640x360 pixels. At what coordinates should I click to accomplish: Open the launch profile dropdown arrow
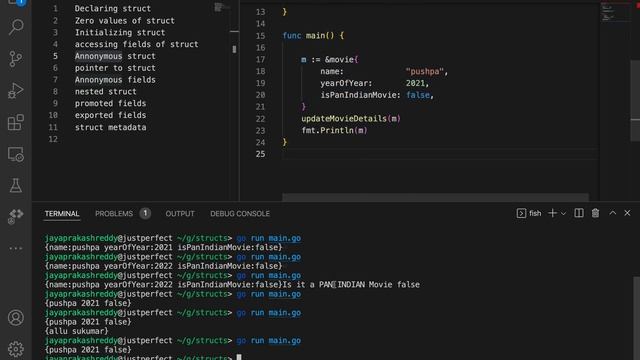(563, 213)
